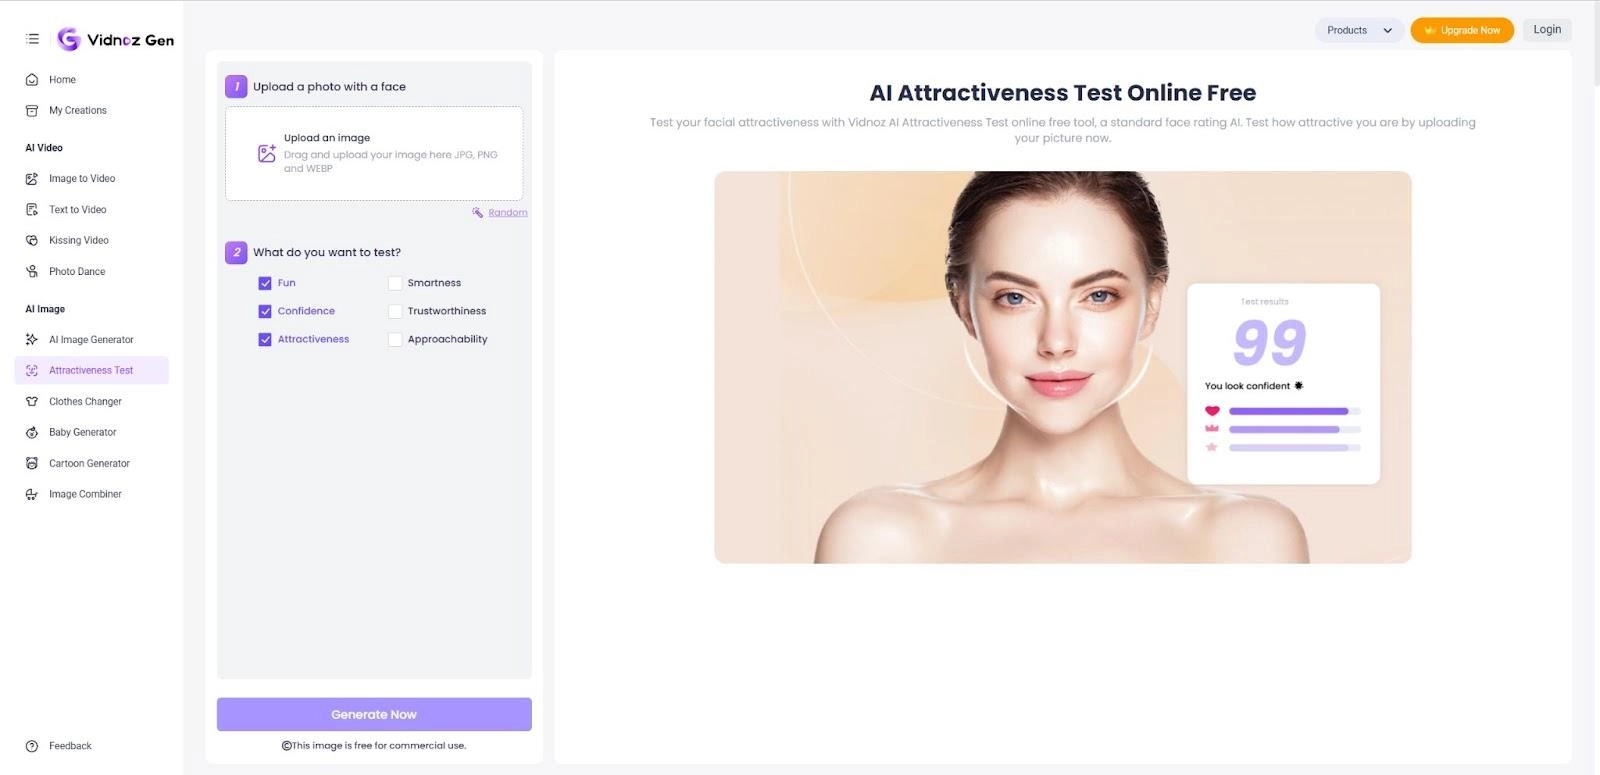Image resolution: width=1600 pixels, height=775 pixels.
Task: Open the Products dropdown
Action: click(1359, 30)
